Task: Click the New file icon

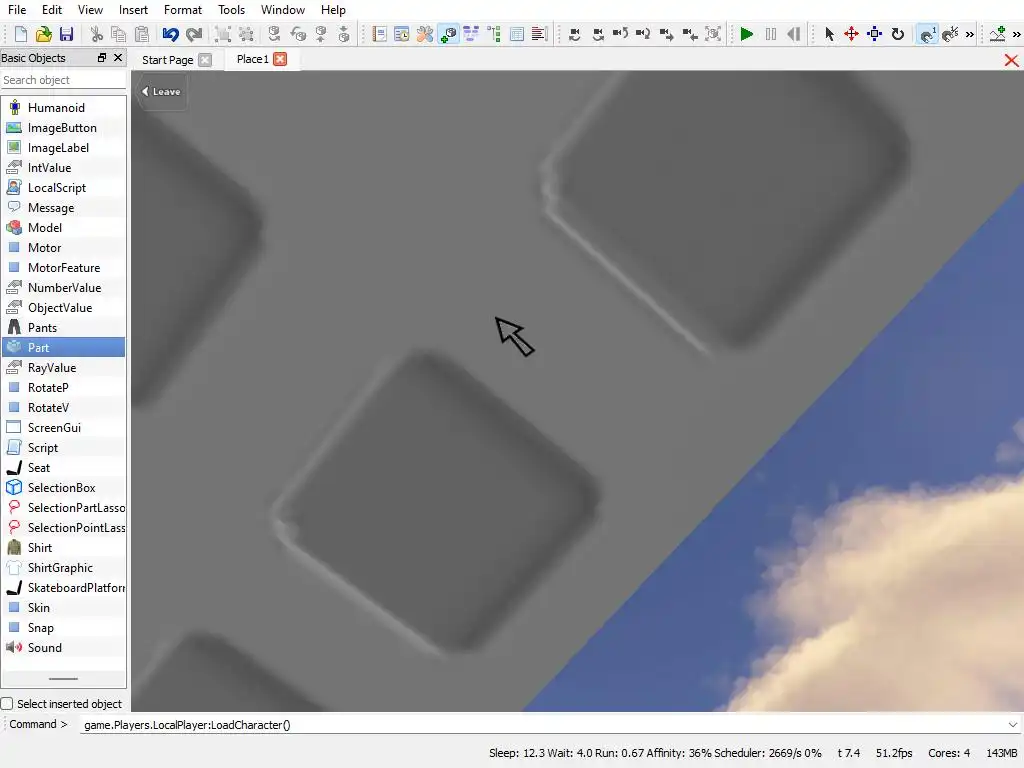Action: [21, 34]
